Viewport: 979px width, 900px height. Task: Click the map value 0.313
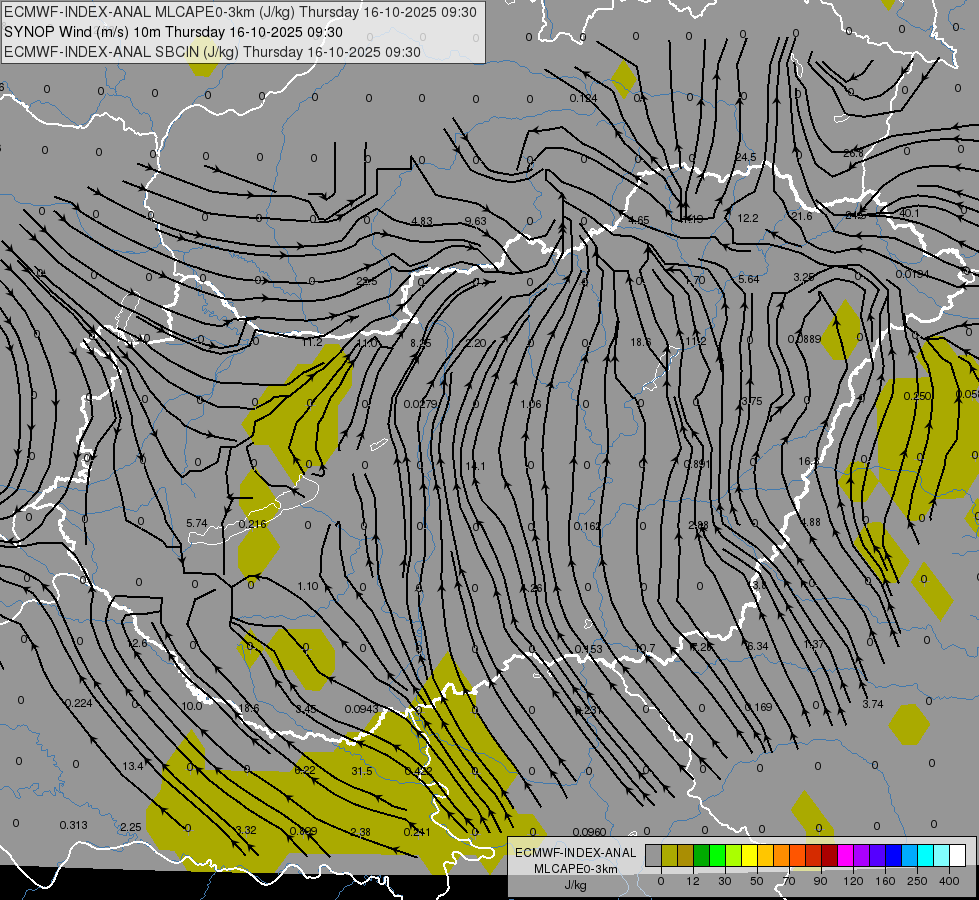click(74, 825)
